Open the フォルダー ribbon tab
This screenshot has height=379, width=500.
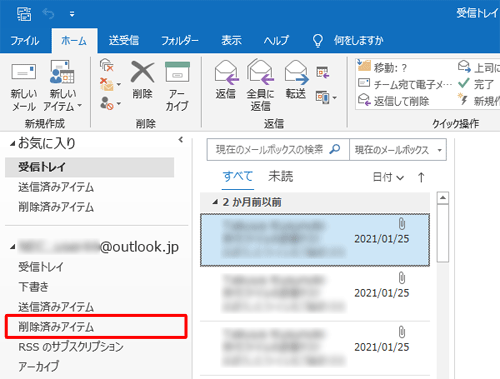pyautogui.click(x=180, y=41)
